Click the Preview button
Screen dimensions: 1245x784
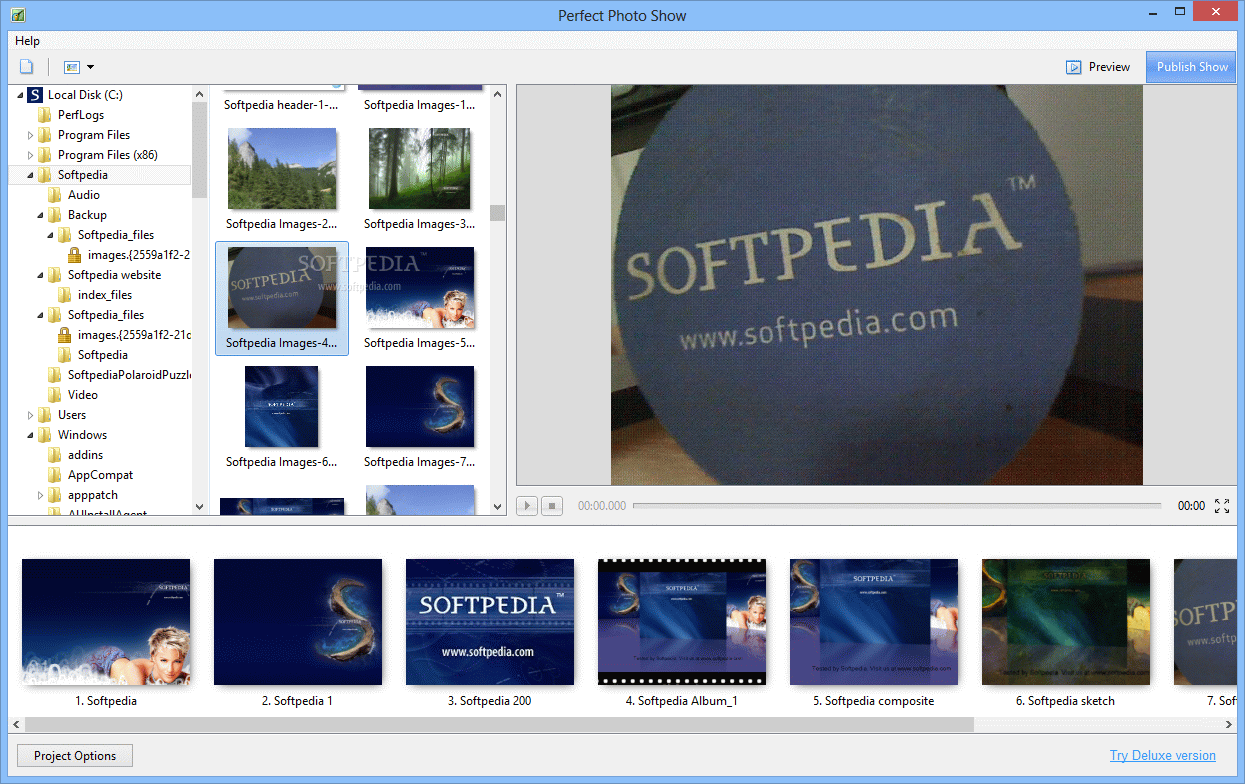[x=1098, y=67]
